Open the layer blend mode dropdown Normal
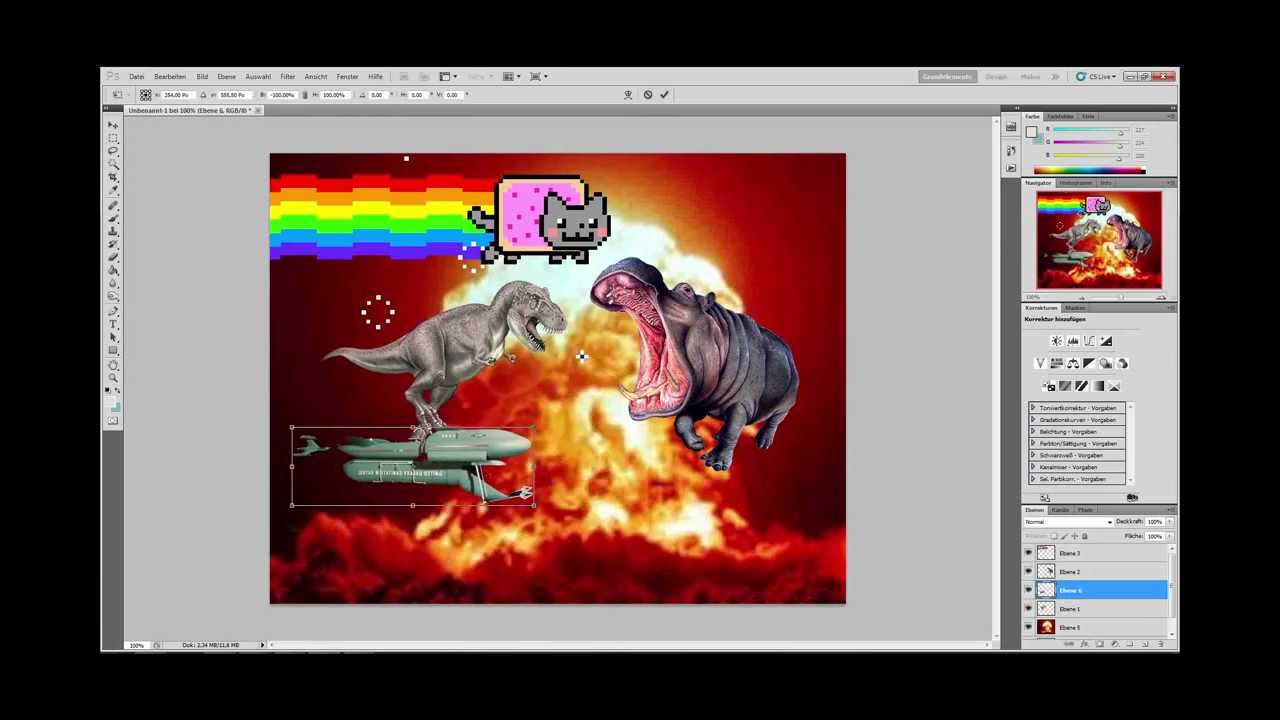This screenshot has height=720, width=1280. click(x=1068, y=522)
